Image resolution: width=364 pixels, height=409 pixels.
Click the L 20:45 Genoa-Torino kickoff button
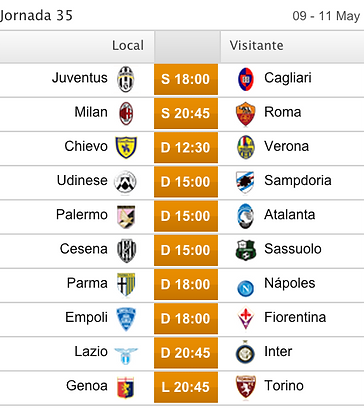click(186, 387)
